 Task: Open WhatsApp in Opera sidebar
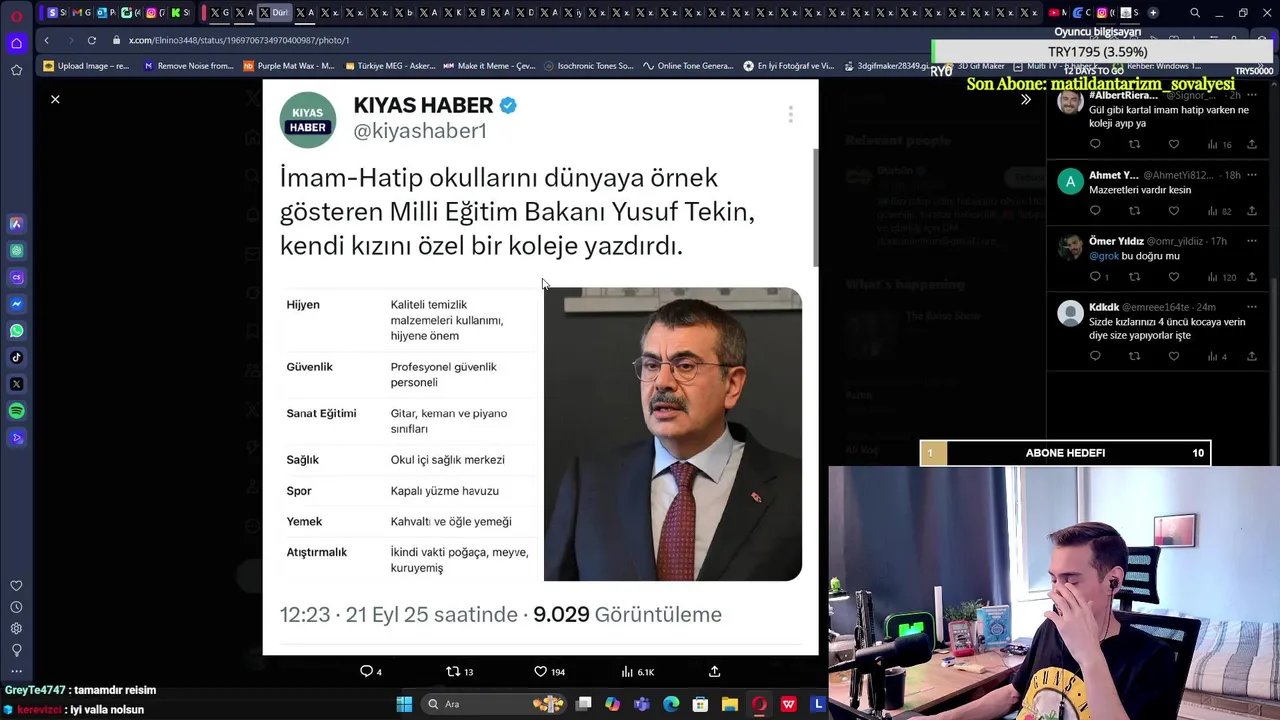click(16, 331)
